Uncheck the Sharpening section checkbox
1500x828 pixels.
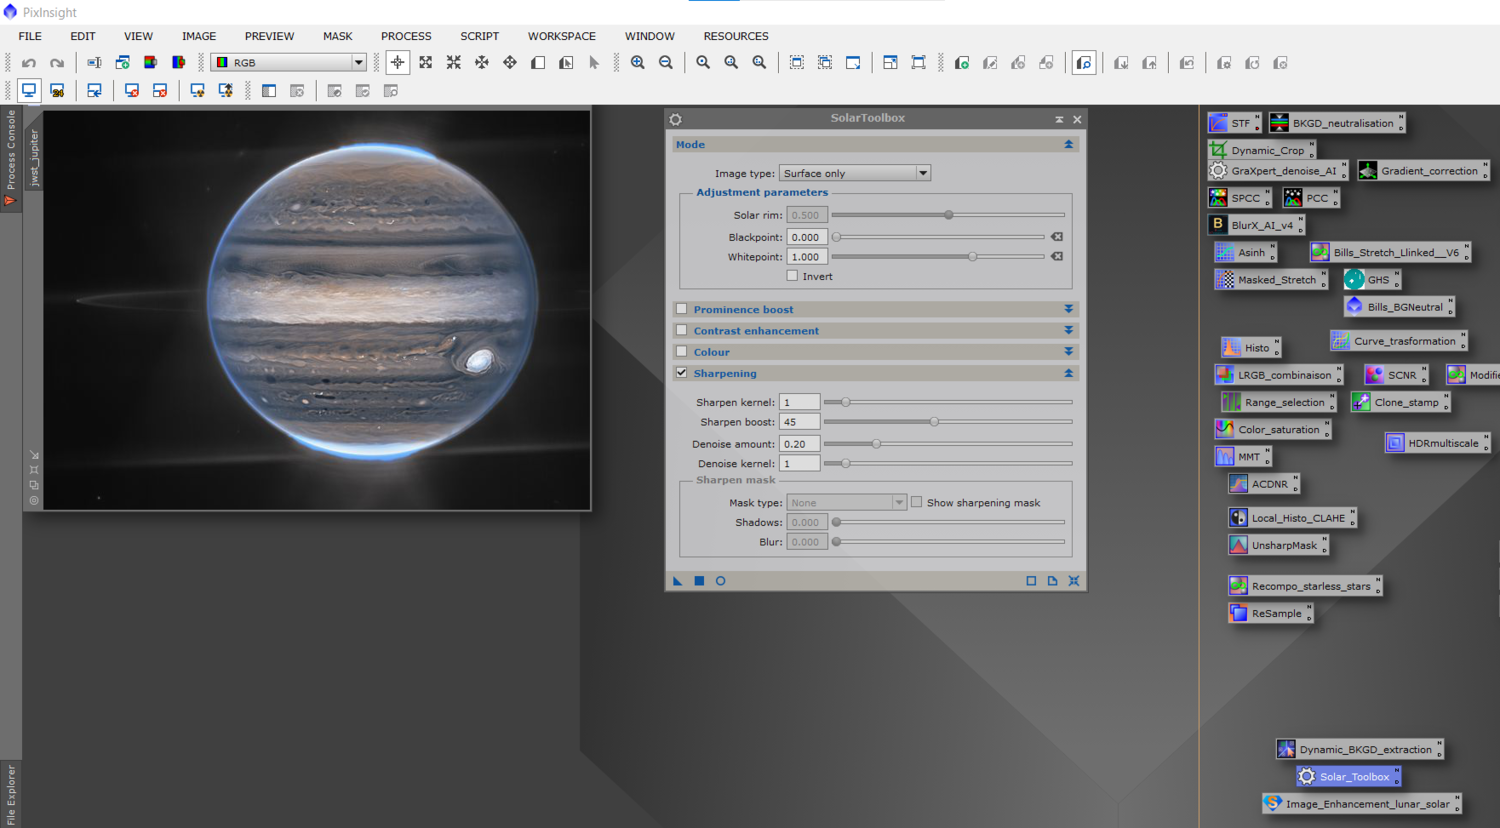point(682,373)
